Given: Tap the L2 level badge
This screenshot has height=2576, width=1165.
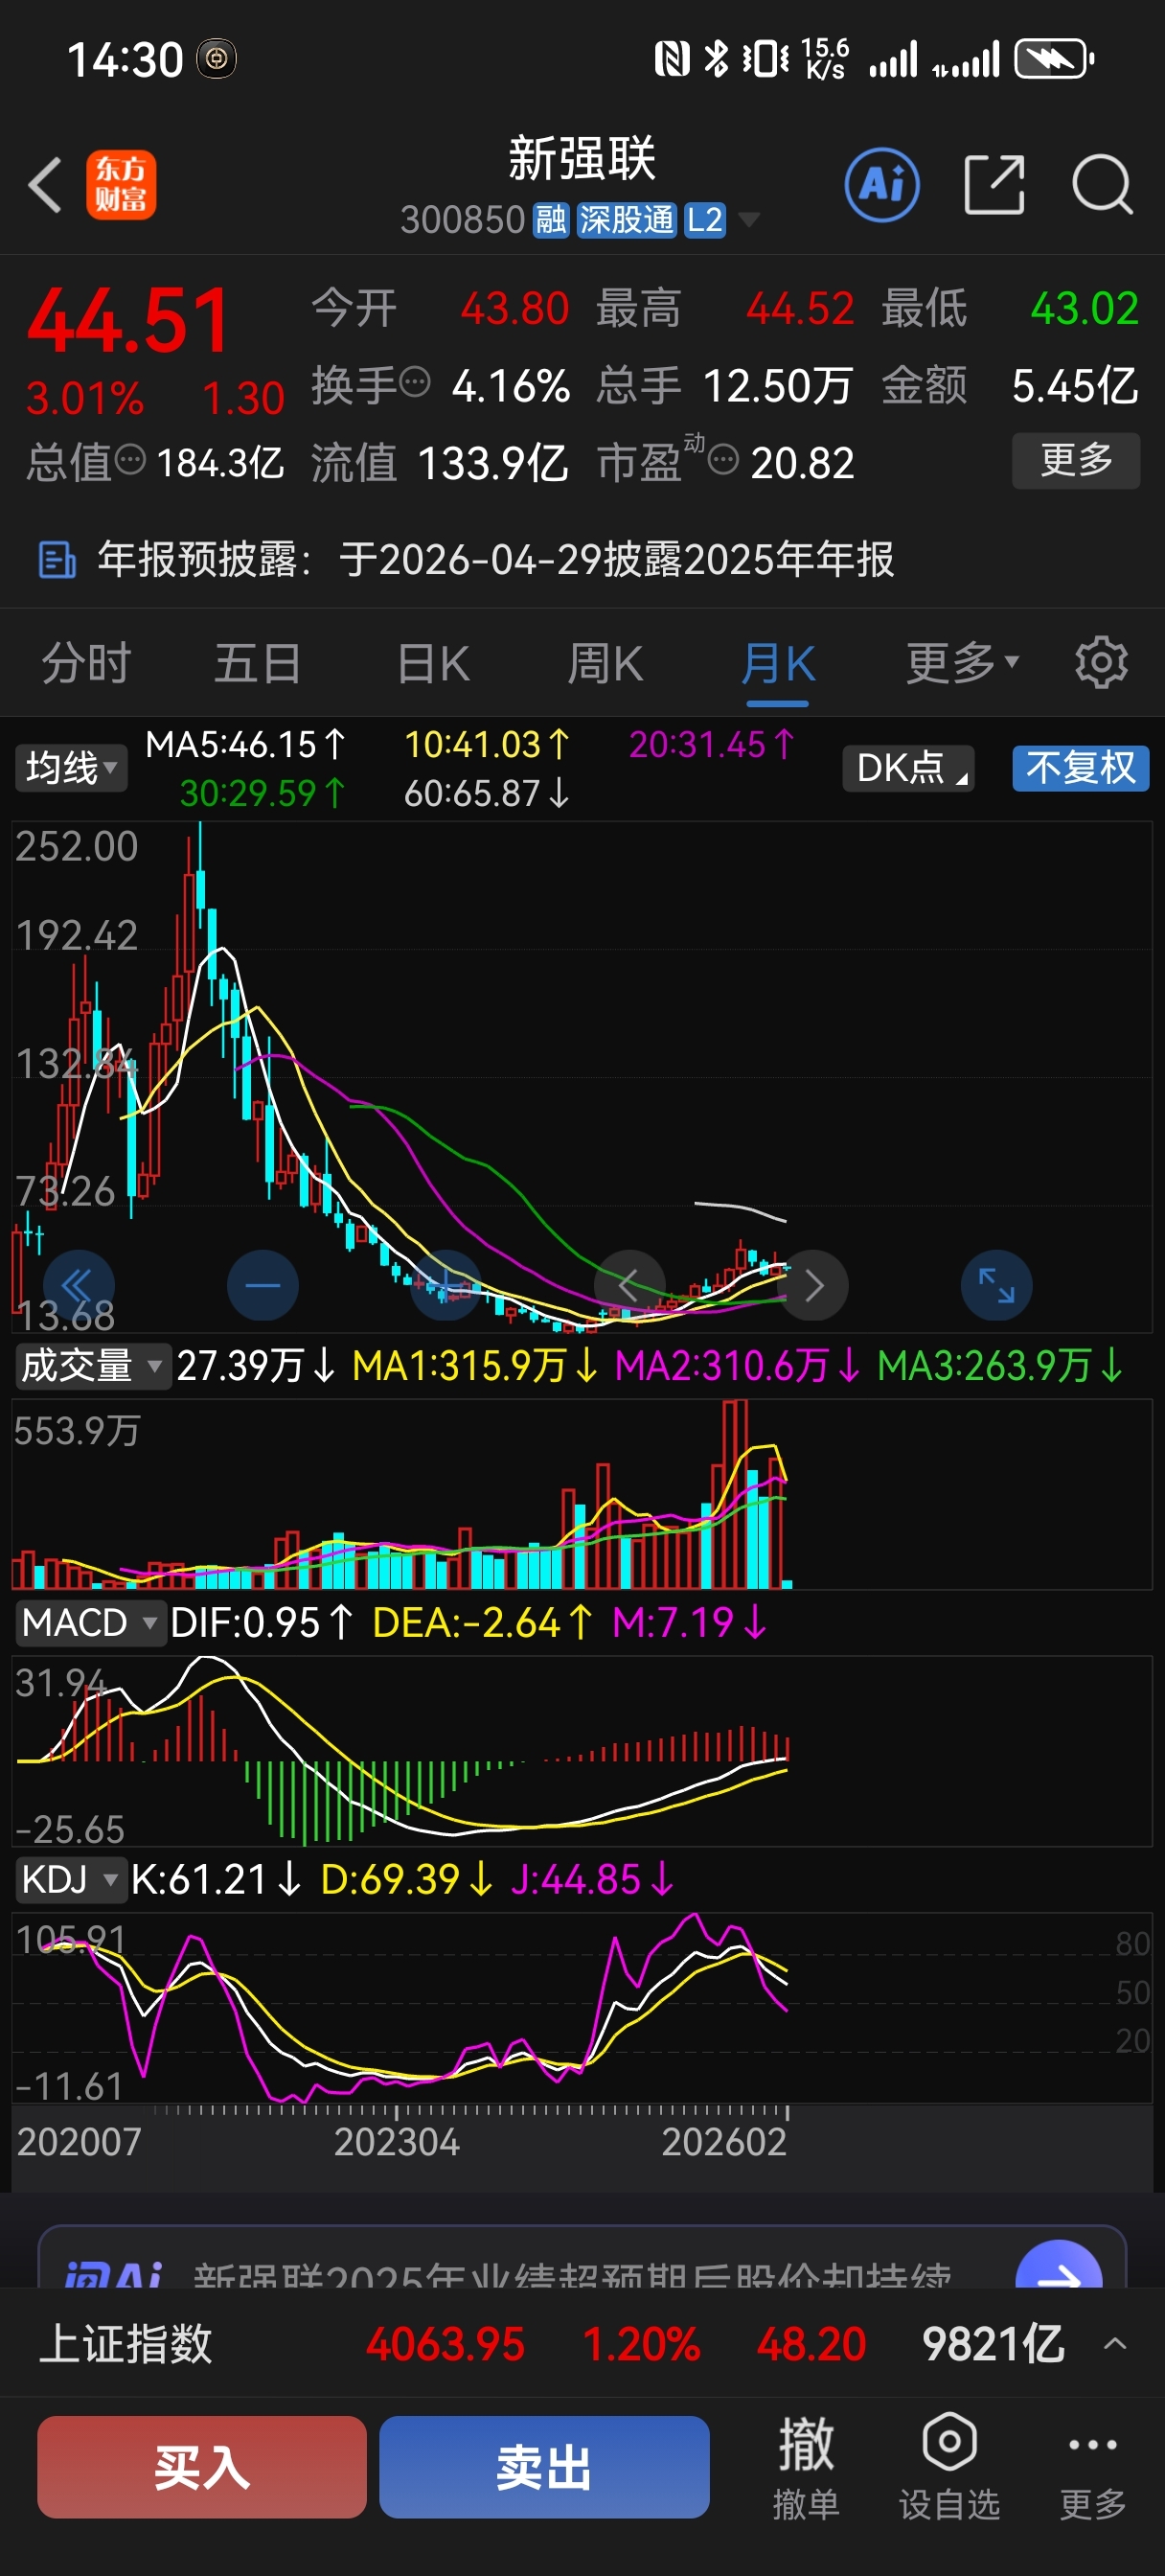Looking at the screenshot, I should pos(705,220).
